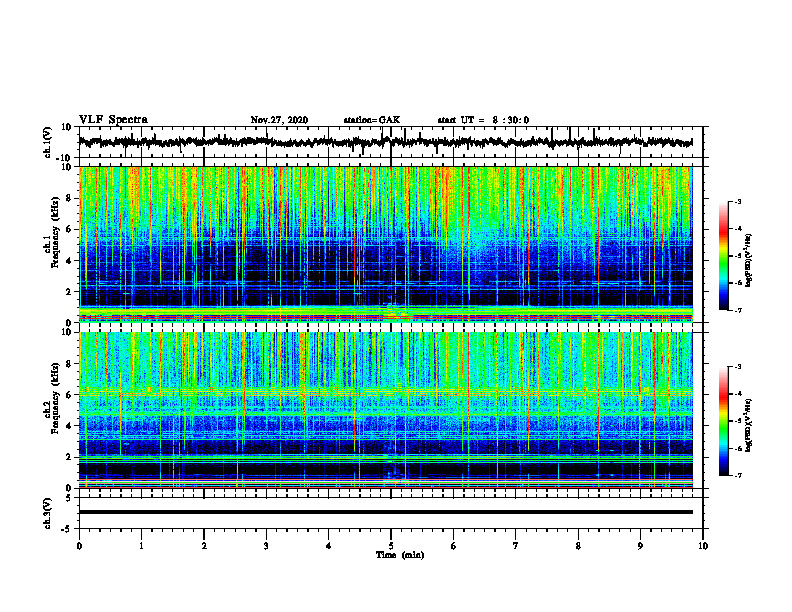Viewport: 792px width, 612px height.
Task: Click the -7 tick on ch.1 colorbar
Action: (737, 310)
